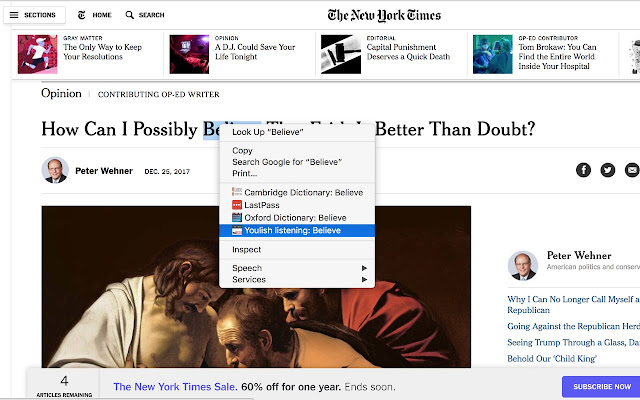Screen dimensions: 640x400
Task: Open the New York Times Sale link
Action: (x=175, y=387)
